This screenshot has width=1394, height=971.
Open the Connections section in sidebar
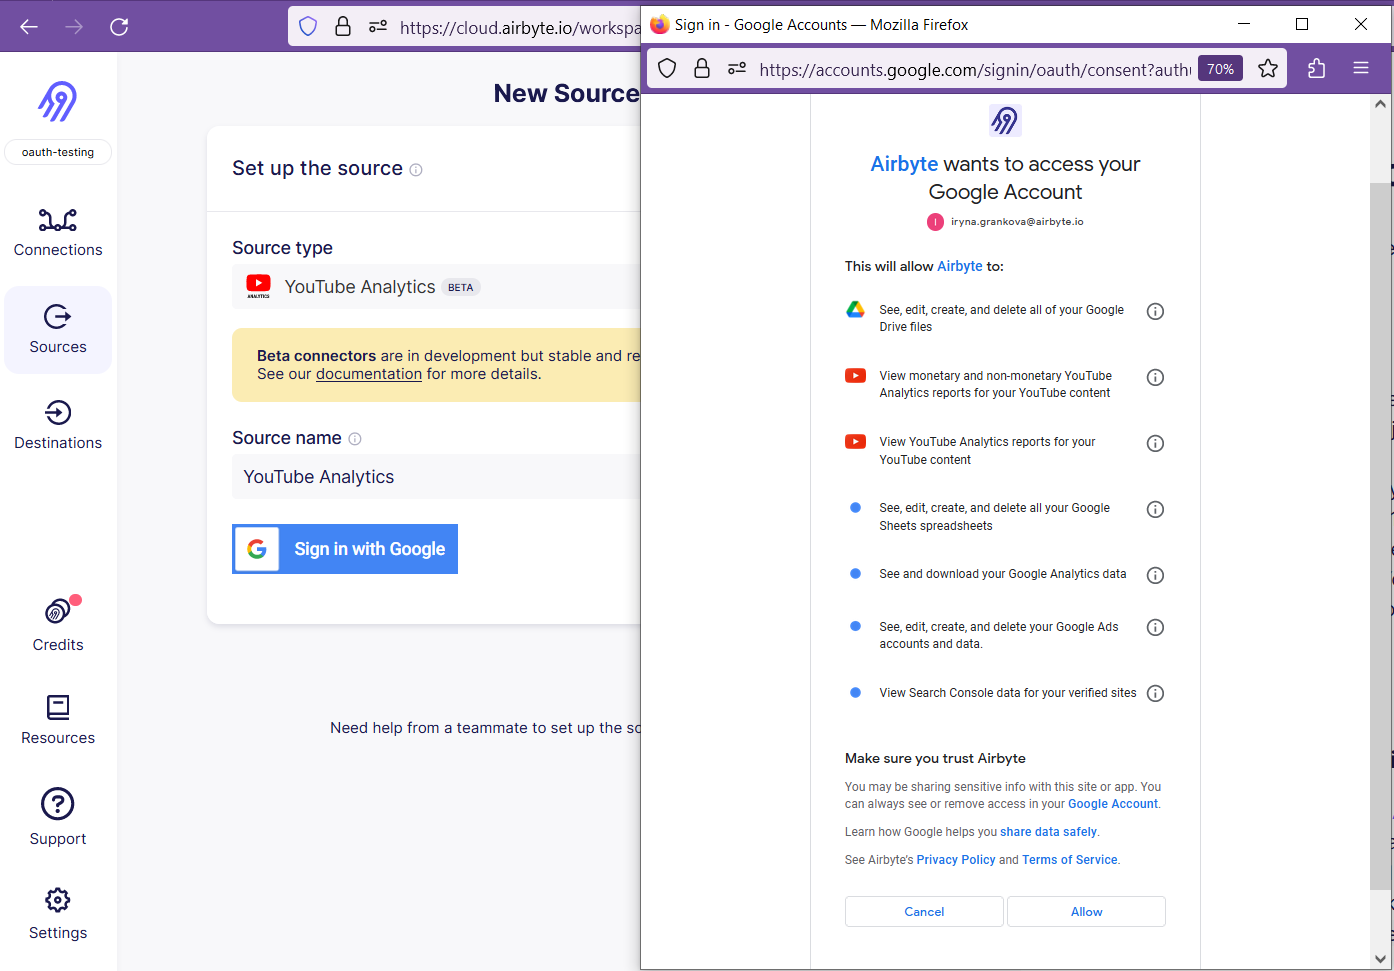pos(57,233)
